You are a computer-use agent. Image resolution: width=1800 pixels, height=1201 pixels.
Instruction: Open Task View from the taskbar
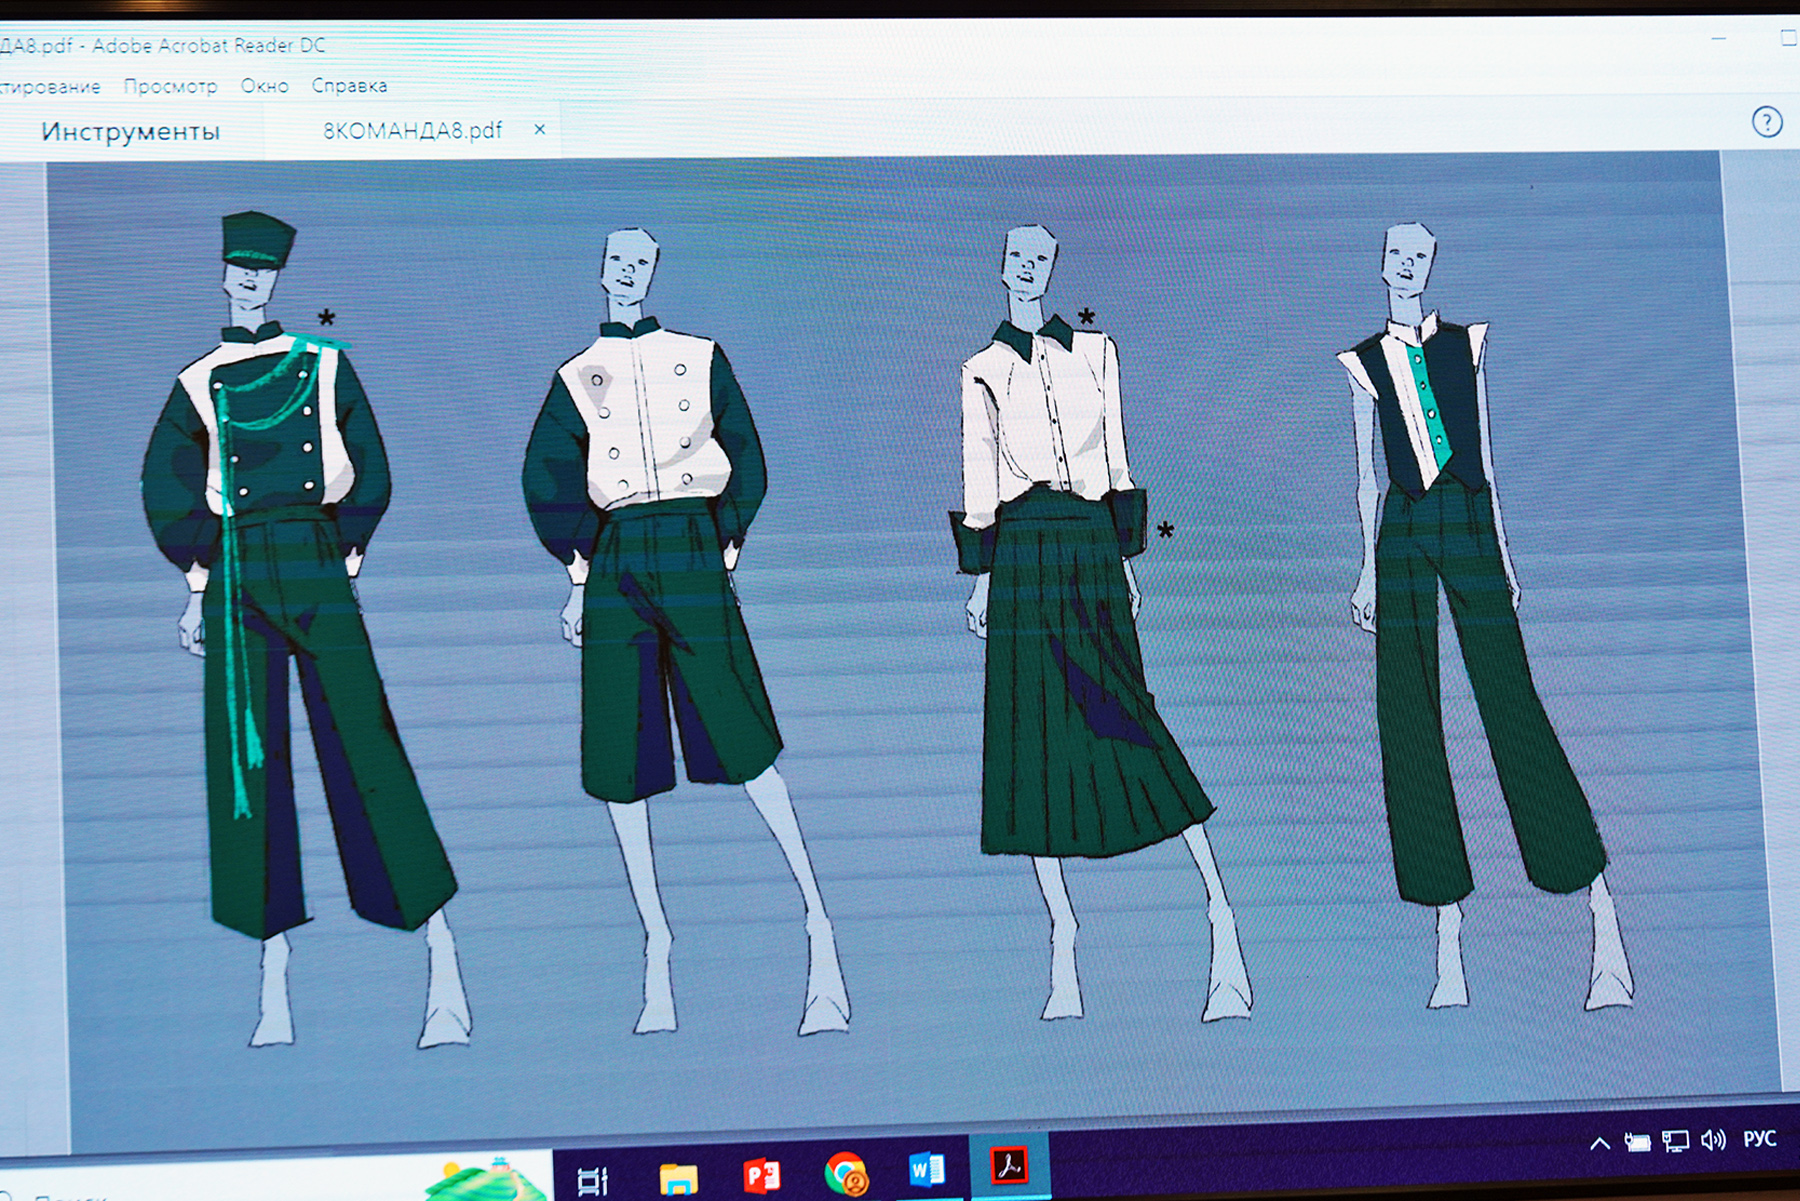click(x=593, y=1181)
